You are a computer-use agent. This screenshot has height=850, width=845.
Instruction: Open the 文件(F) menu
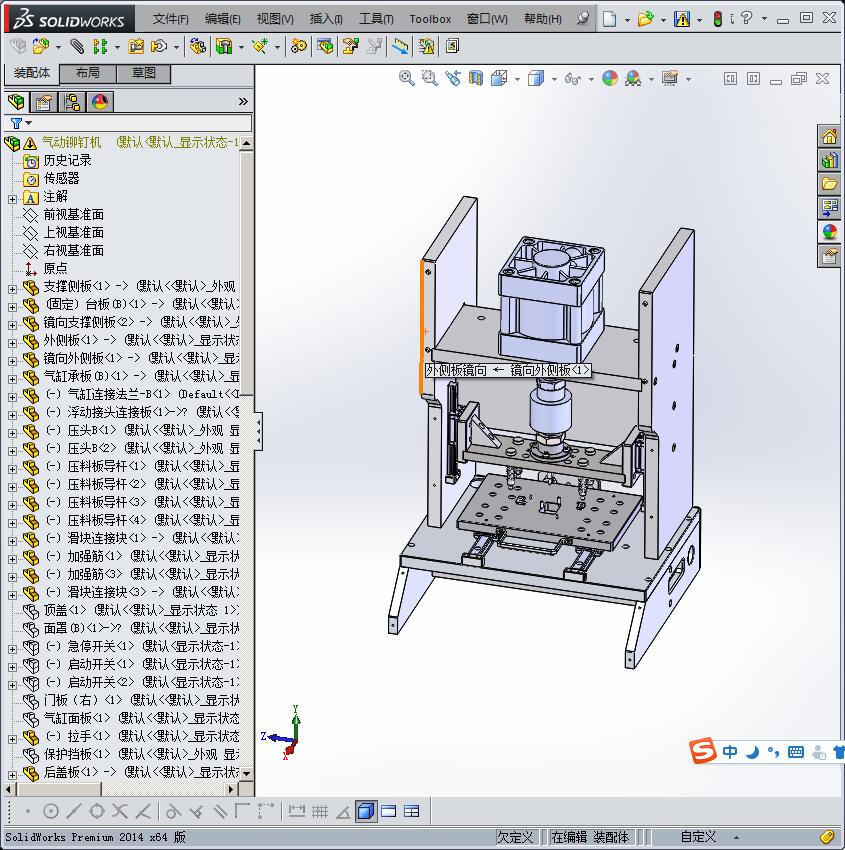pyautogui.click(x=170, y=19)
